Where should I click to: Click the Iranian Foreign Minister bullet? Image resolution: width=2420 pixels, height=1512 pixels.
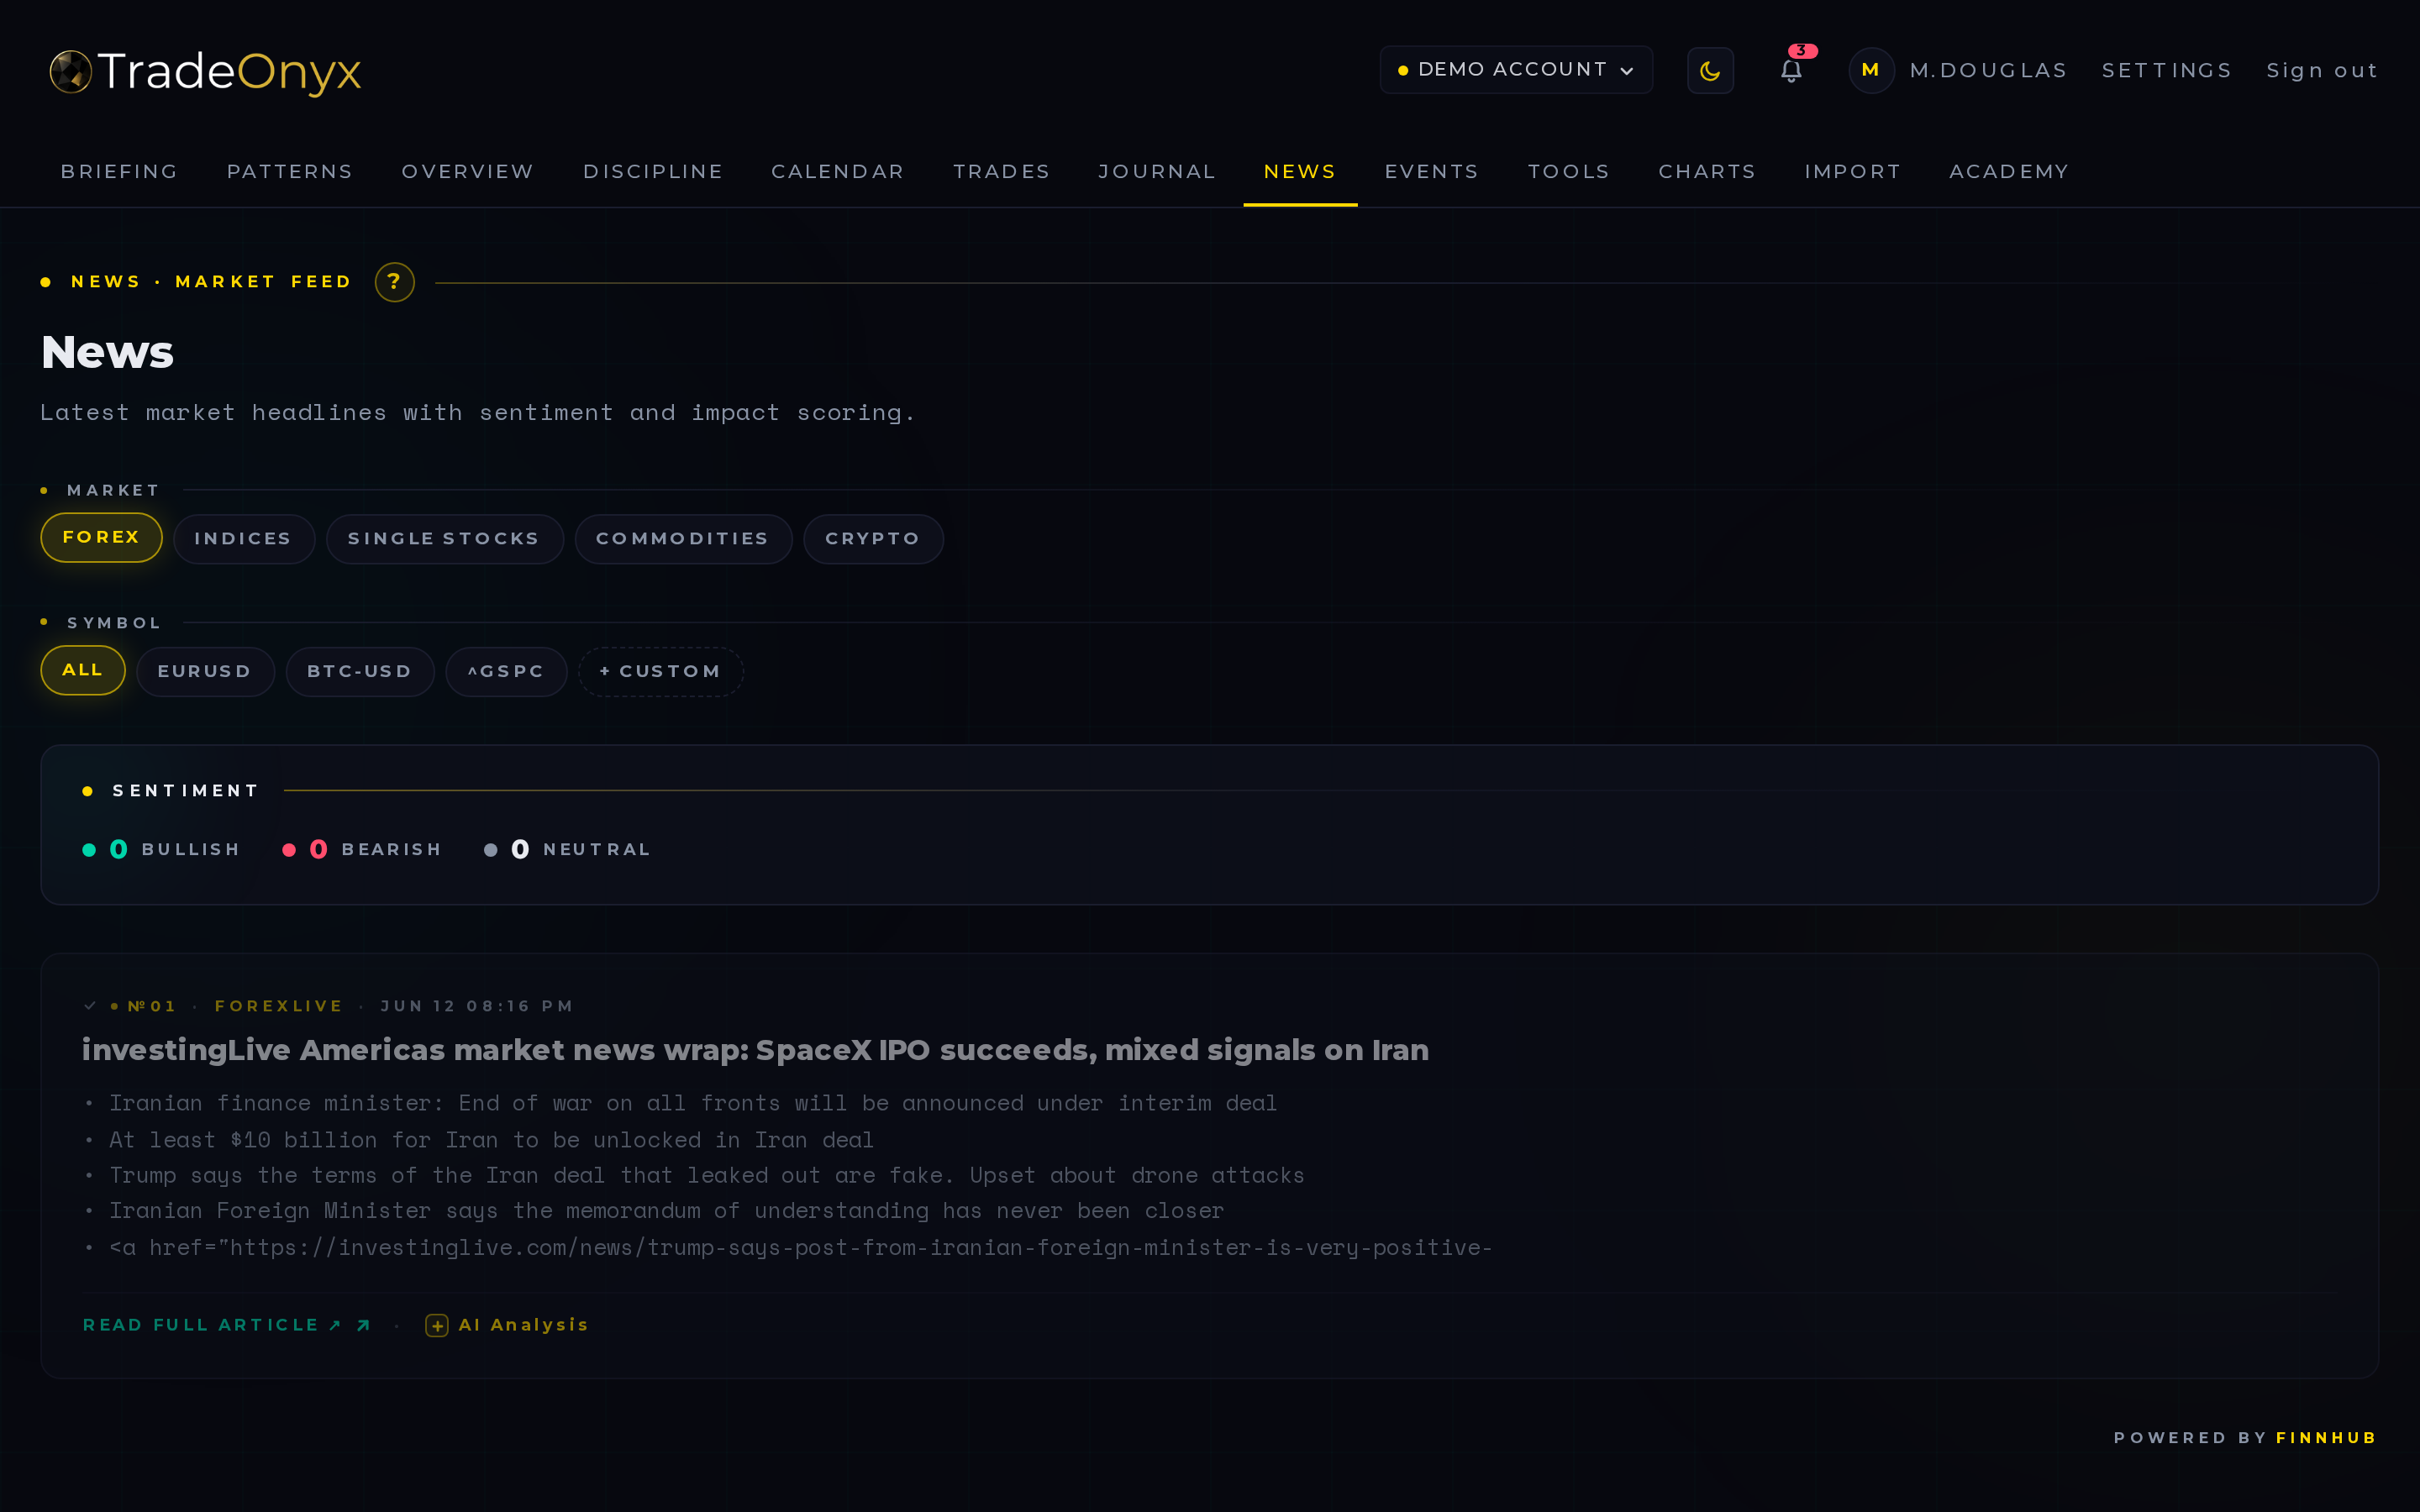pyautogui.click(x=666, y=1211)
